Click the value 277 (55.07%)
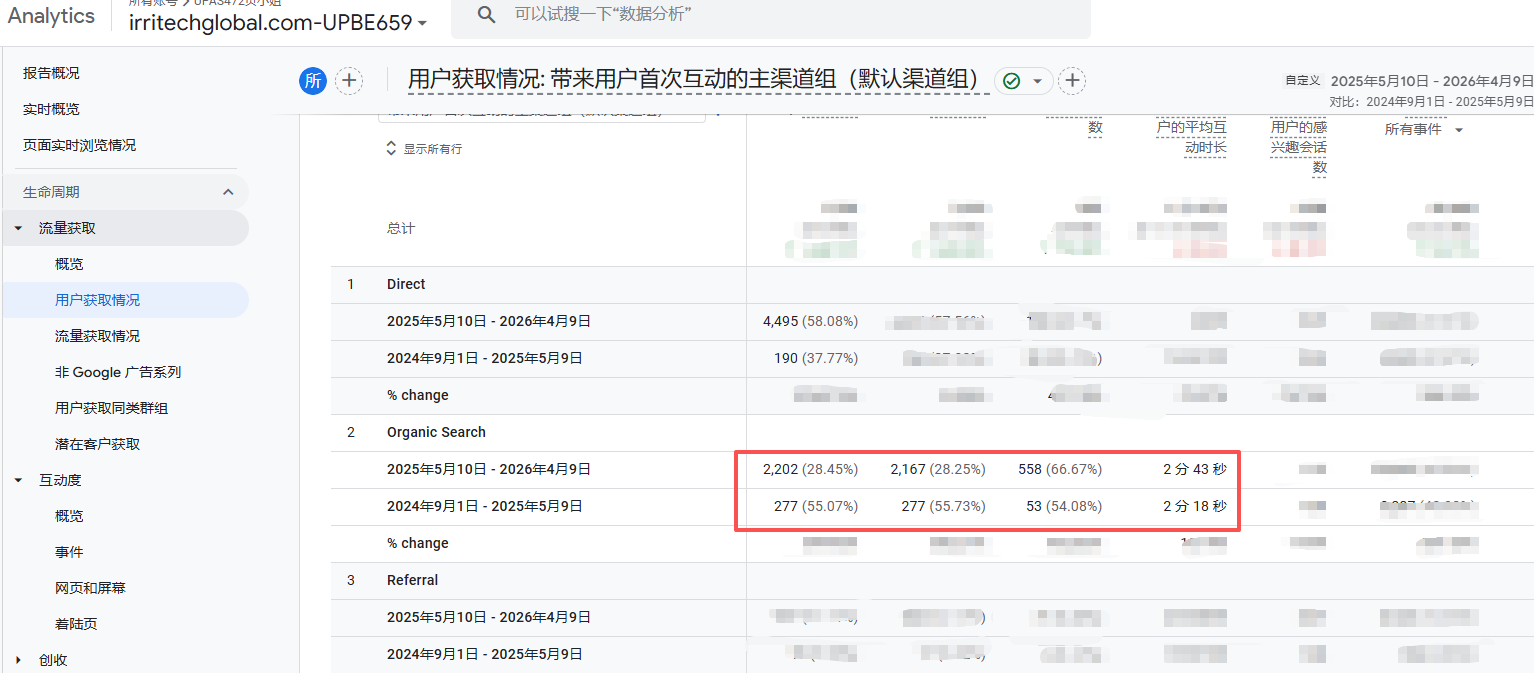The image size is (1534, 673). [x=816, y=506]
